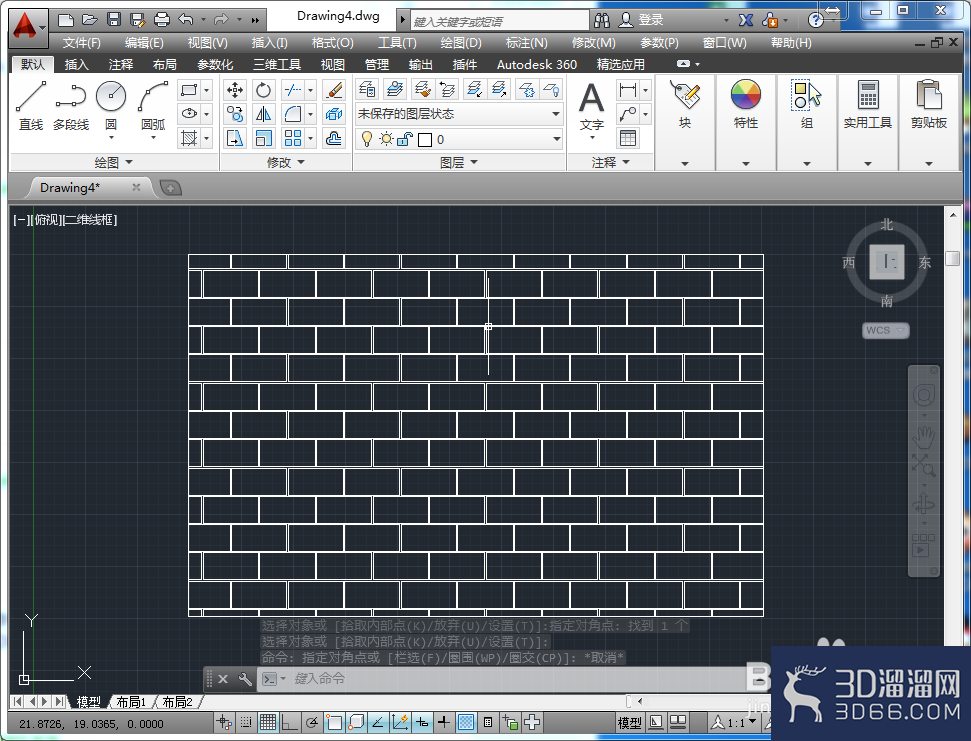
Task: Select the Line (直线) draw tool
Action: pos(30,106)
